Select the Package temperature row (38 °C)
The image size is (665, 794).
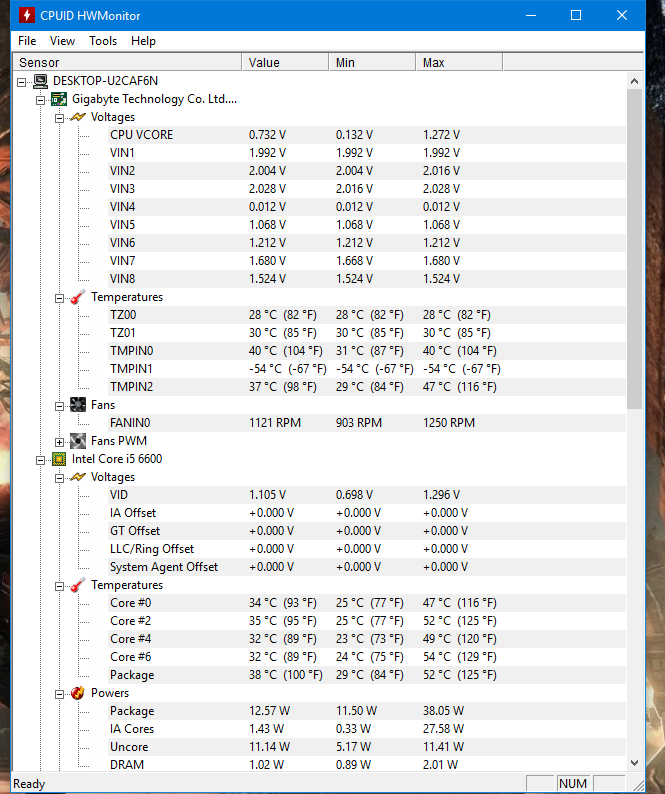[x=367, y=675]
